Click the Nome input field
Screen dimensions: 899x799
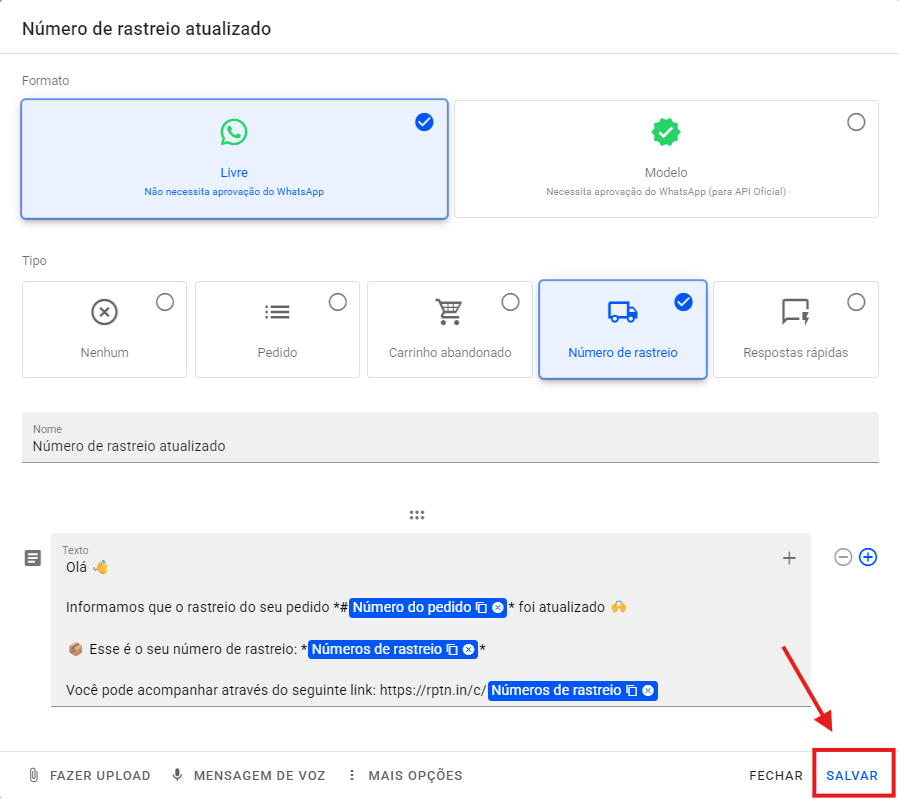pos(450,446)
